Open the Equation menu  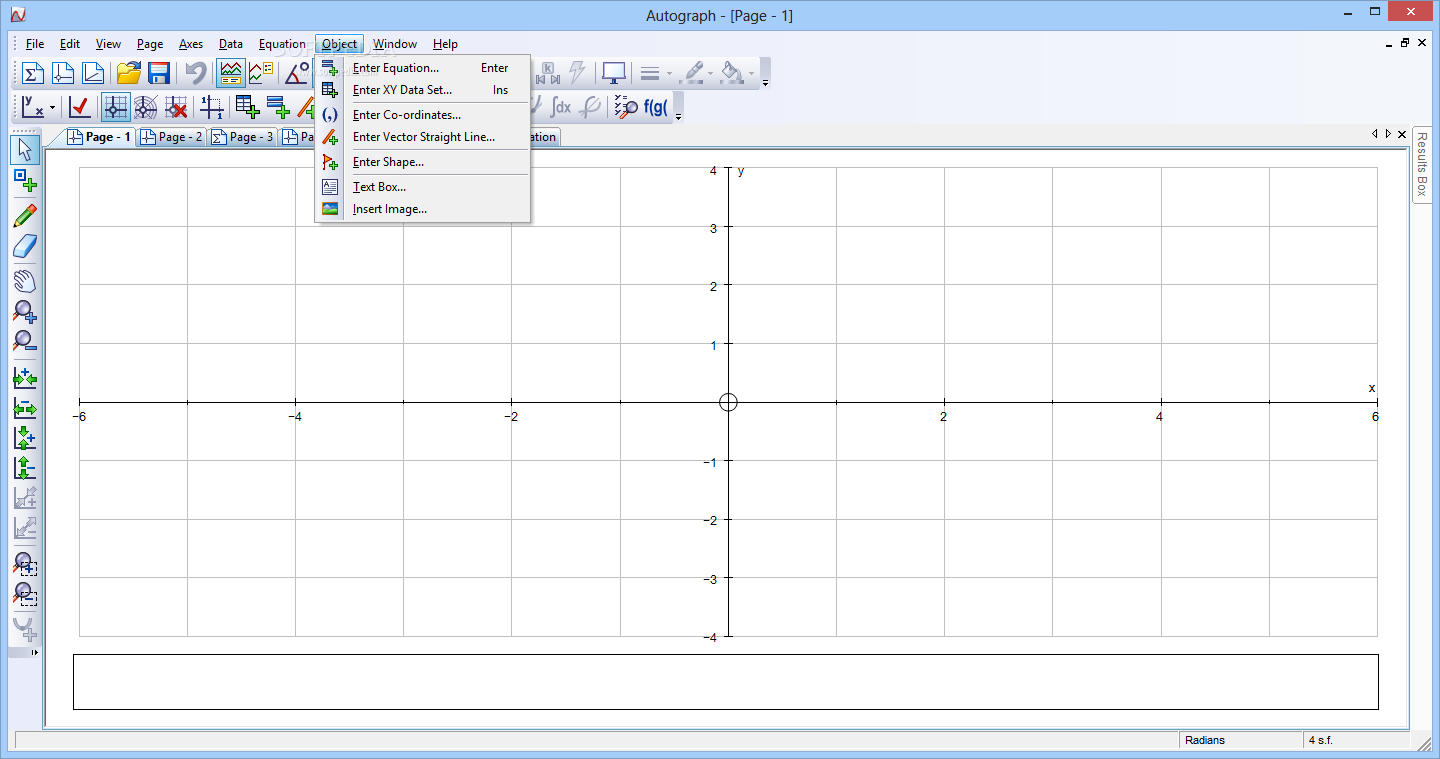point(282,44)
